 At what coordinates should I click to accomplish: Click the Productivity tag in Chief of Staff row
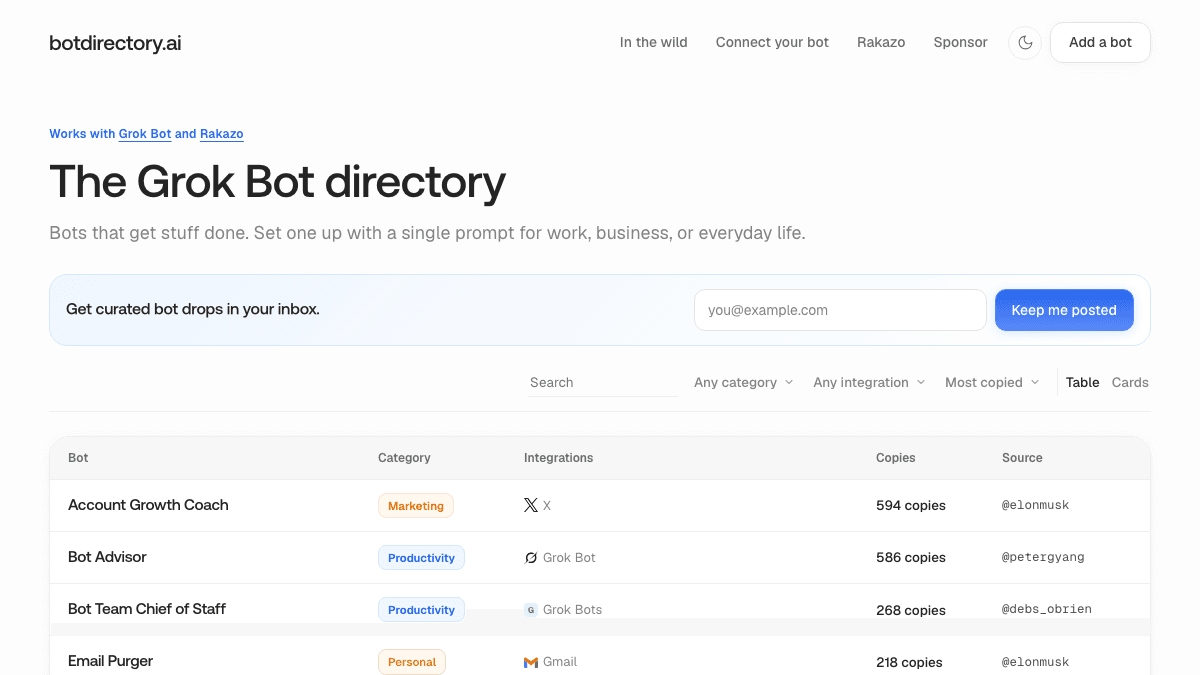[x=421, y=610]
